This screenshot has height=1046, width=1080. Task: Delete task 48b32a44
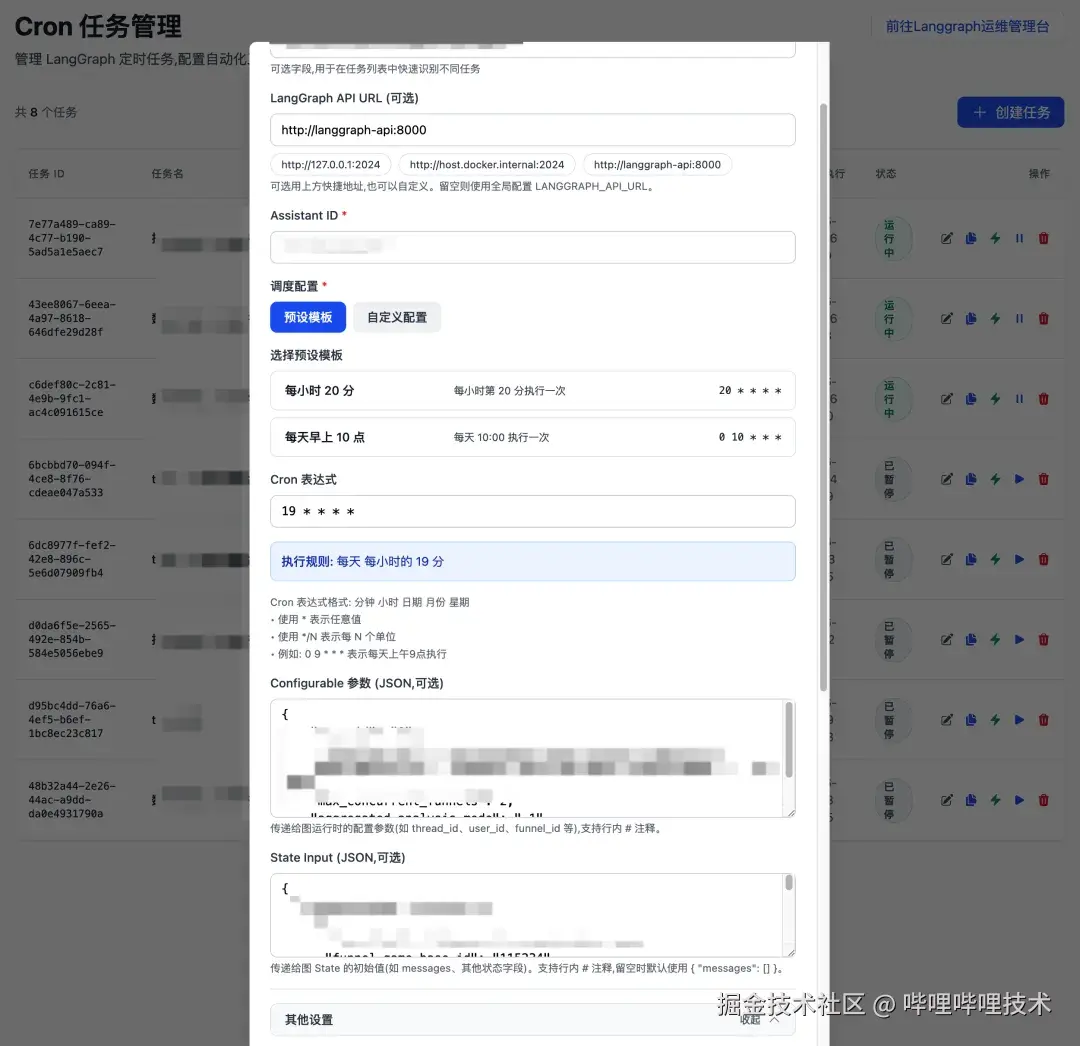[1043, 800]
